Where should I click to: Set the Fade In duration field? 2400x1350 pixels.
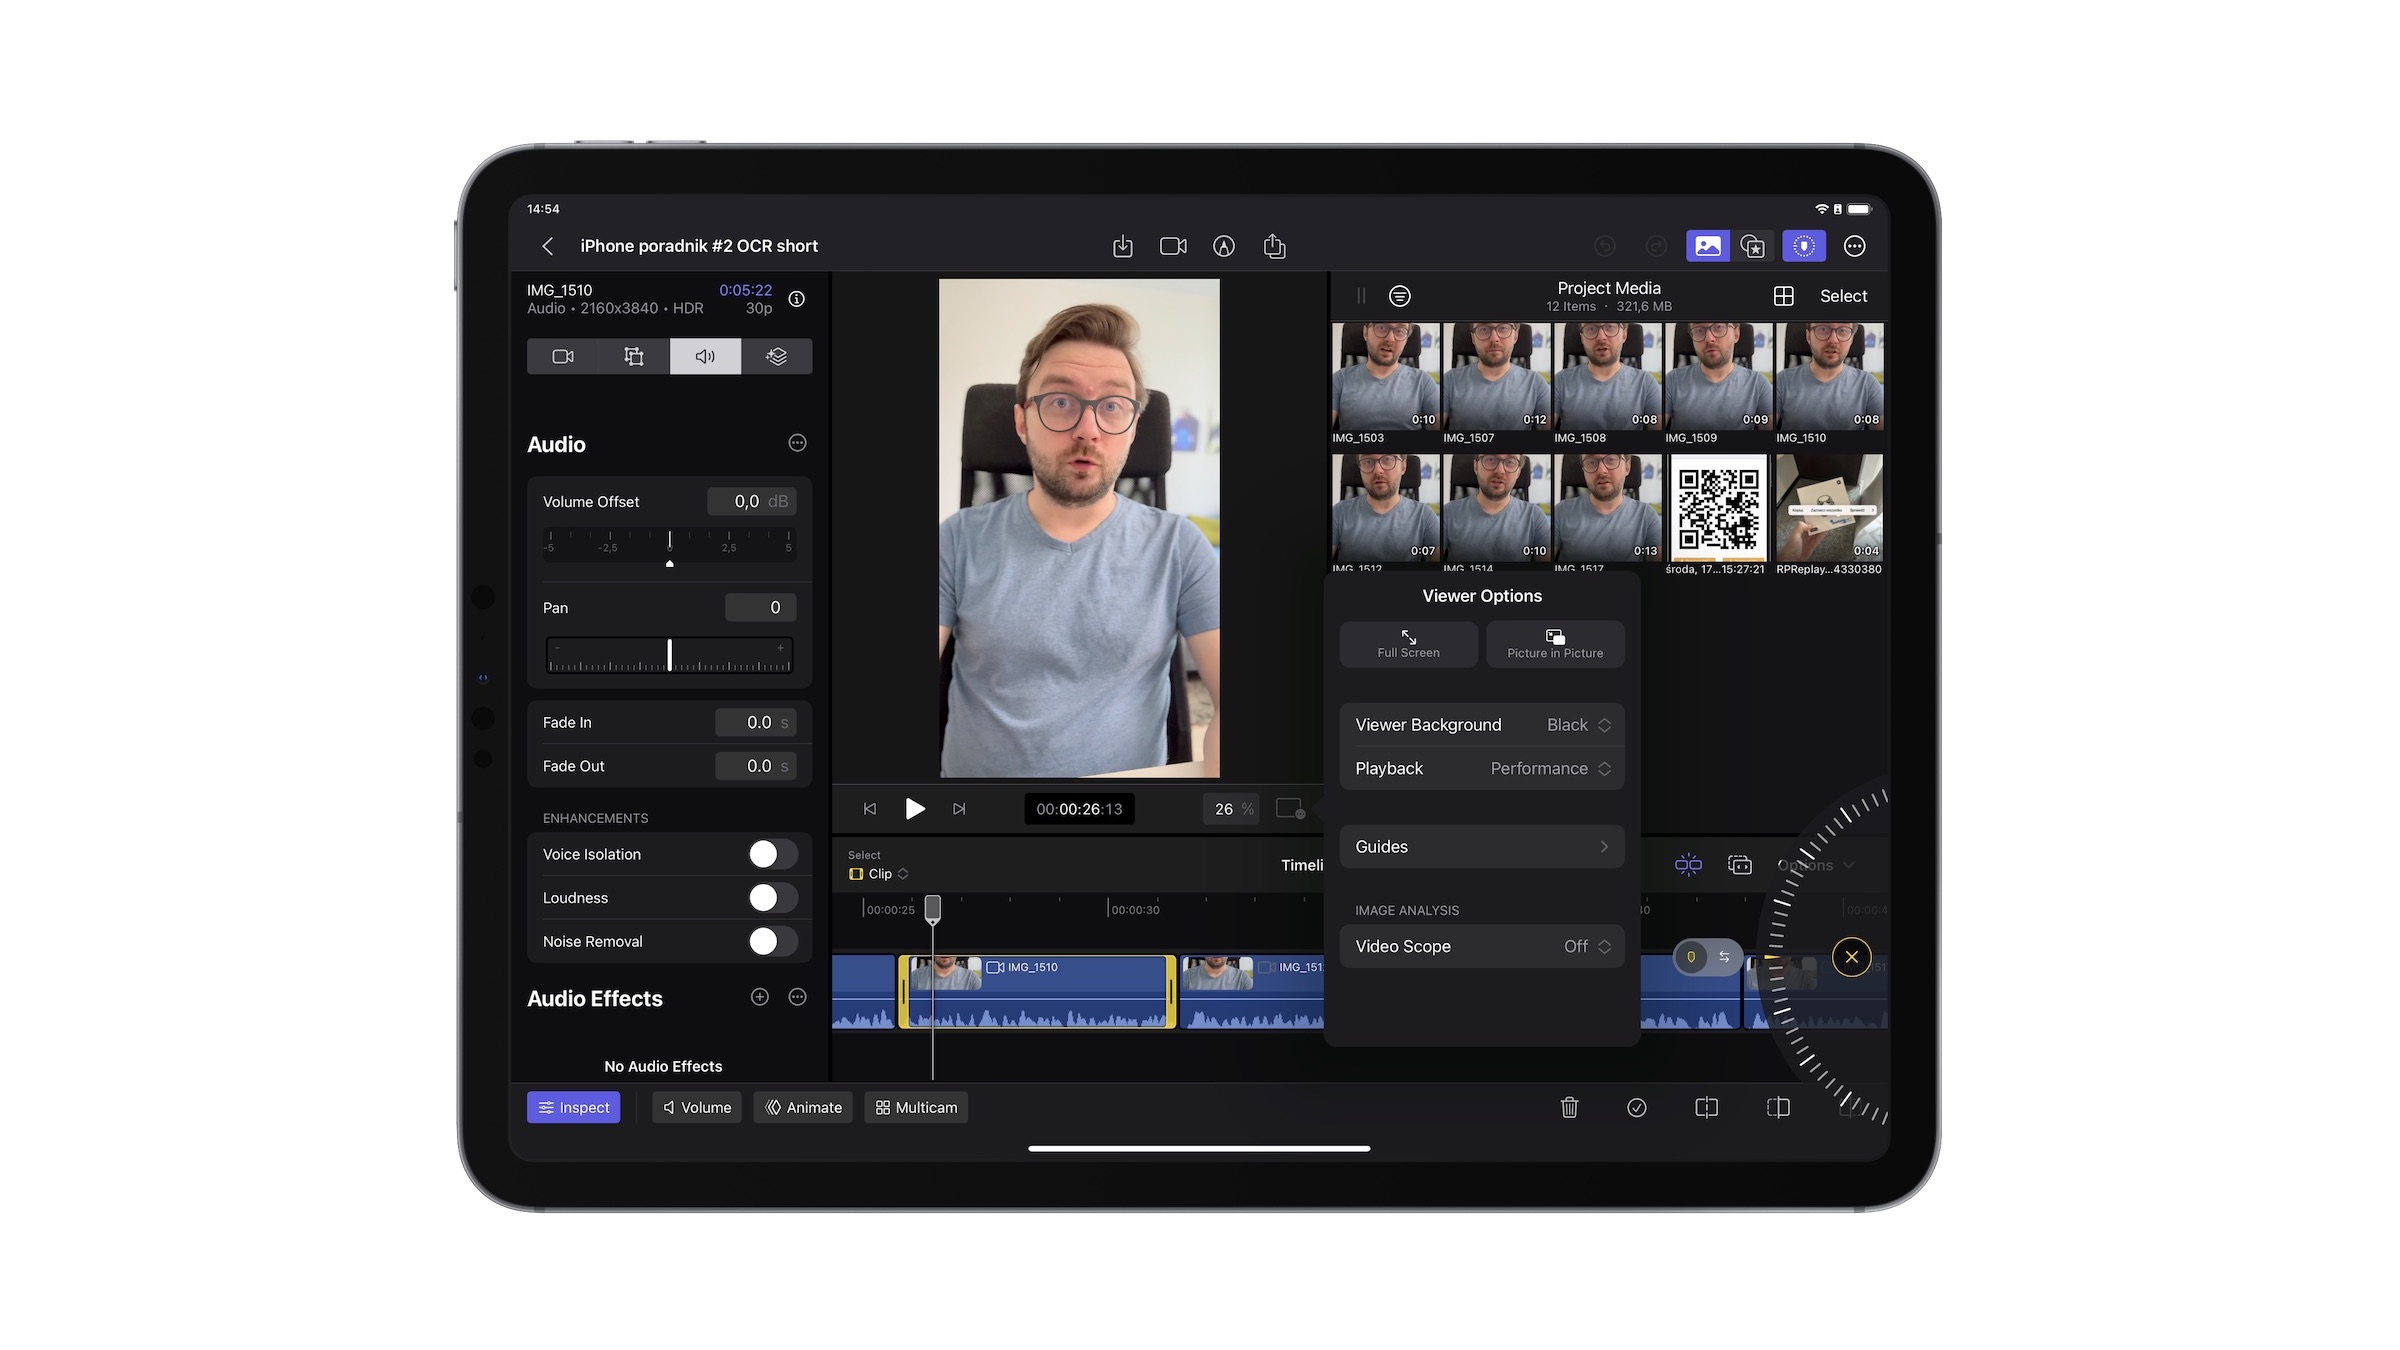pos(756,722)
